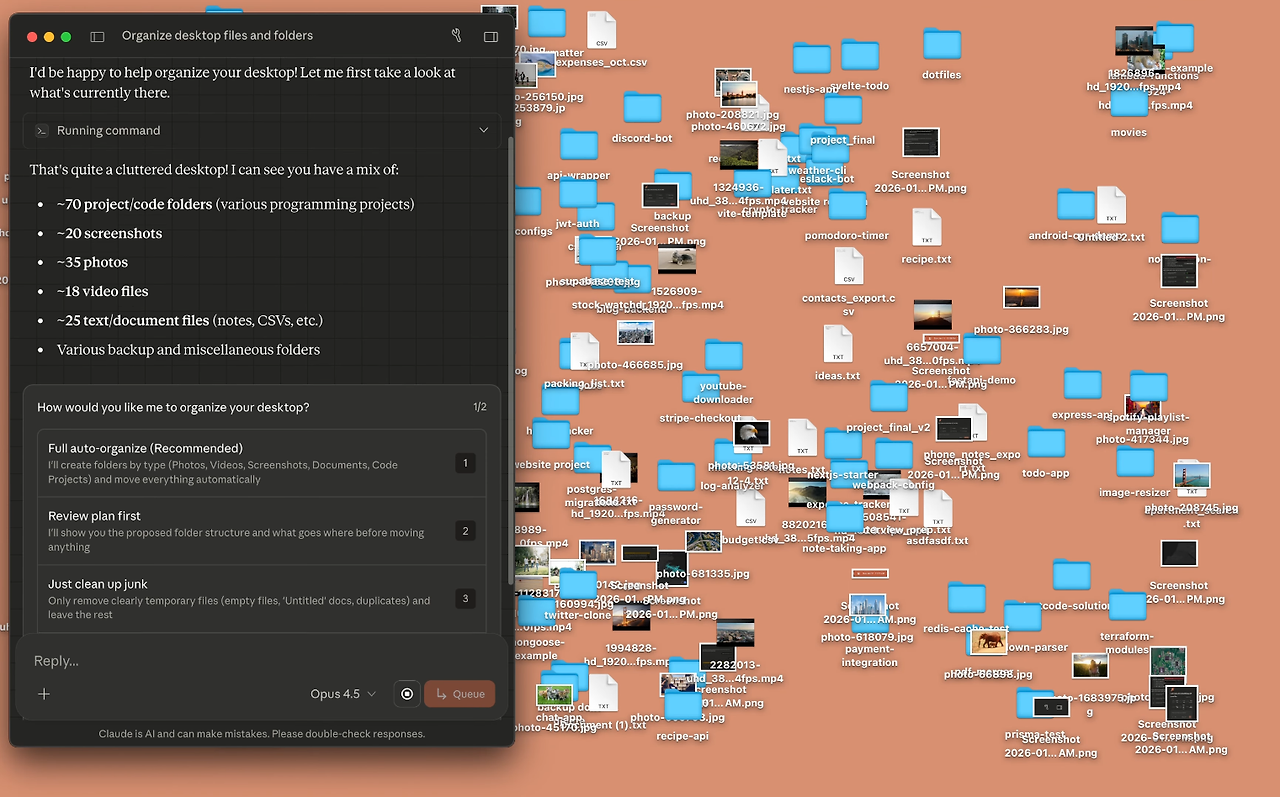Click the plus attachment icon
This screenshot has height=797, width=1280.
(x=44, y=694)
